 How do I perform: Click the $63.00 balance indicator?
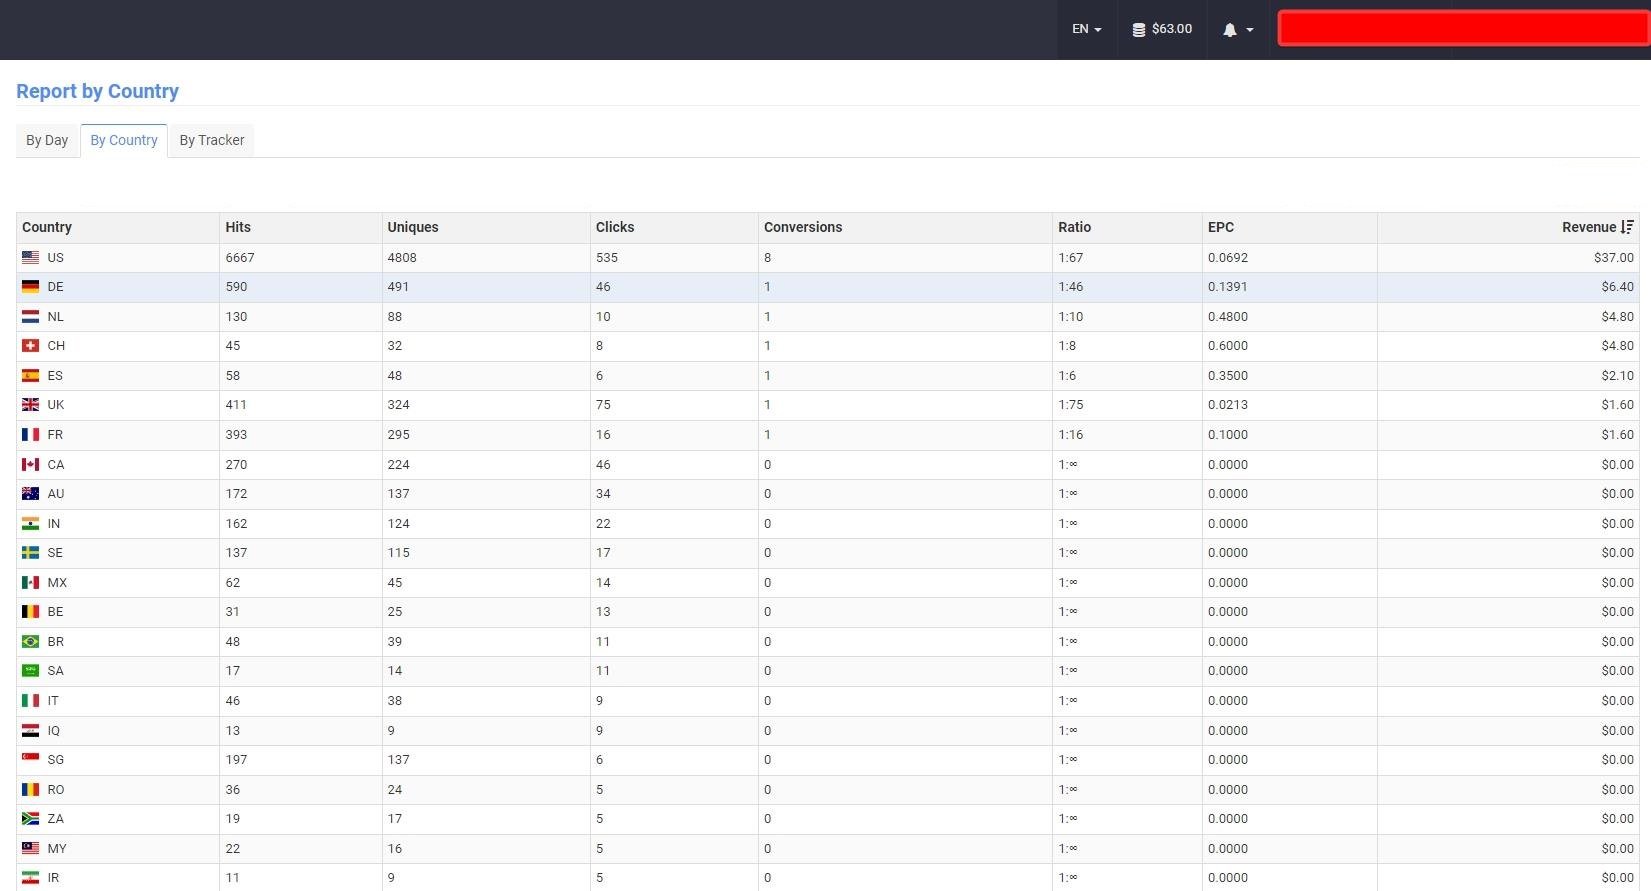1162,29
